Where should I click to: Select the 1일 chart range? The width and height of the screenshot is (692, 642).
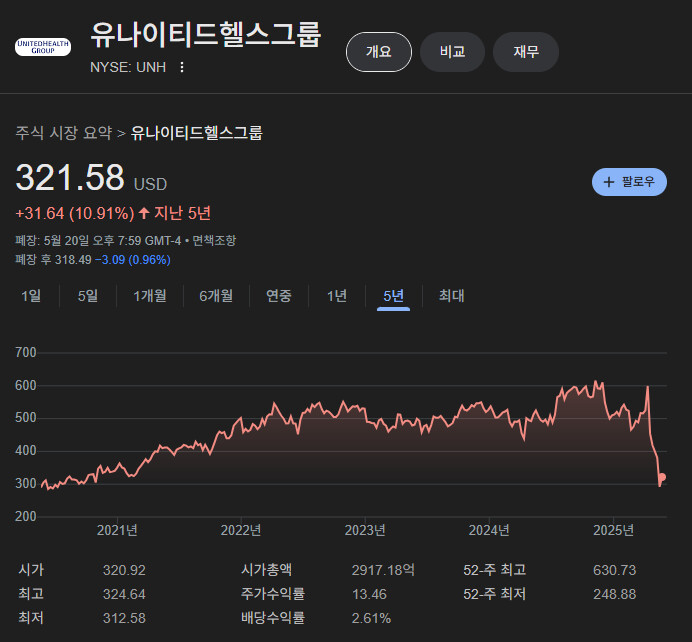pos(31,296)
